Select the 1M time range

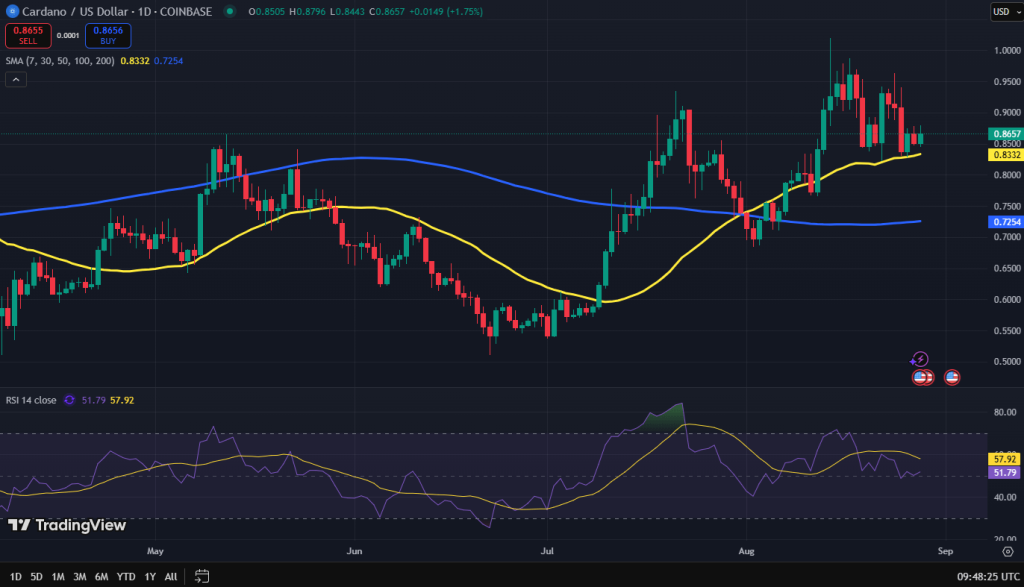point(58,577)
